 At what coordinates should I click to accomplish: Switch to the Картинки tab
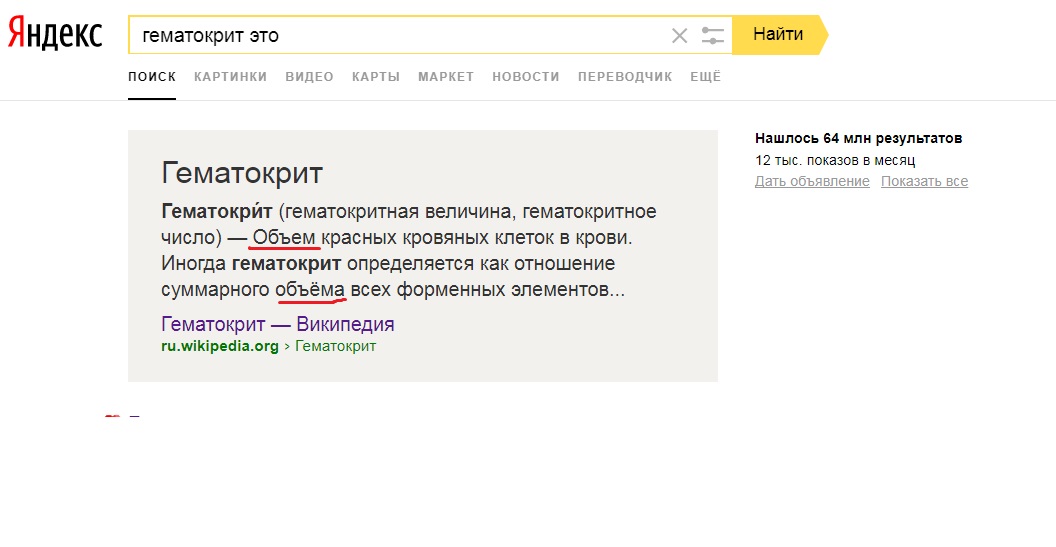[230, 77]
